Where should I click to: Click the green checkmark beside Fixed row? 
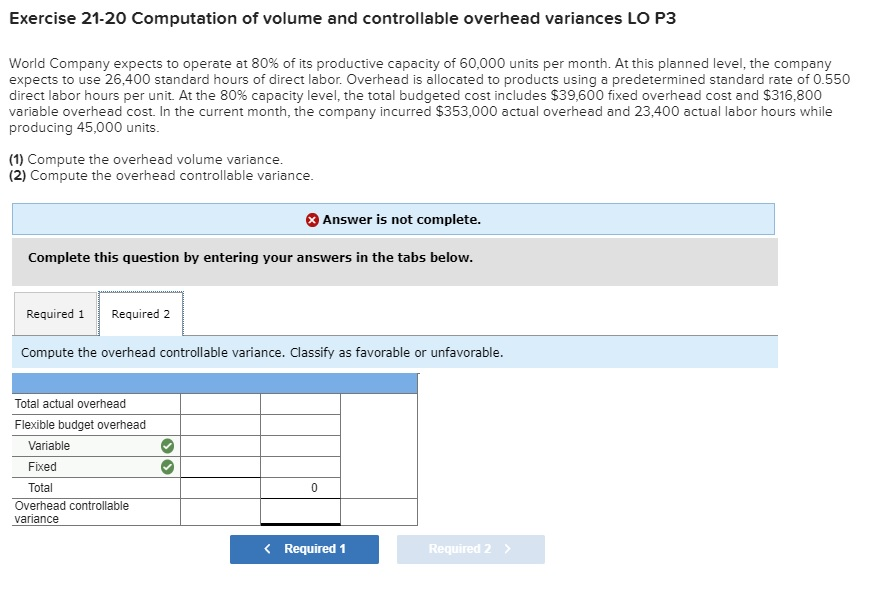[x=168, y=466]
